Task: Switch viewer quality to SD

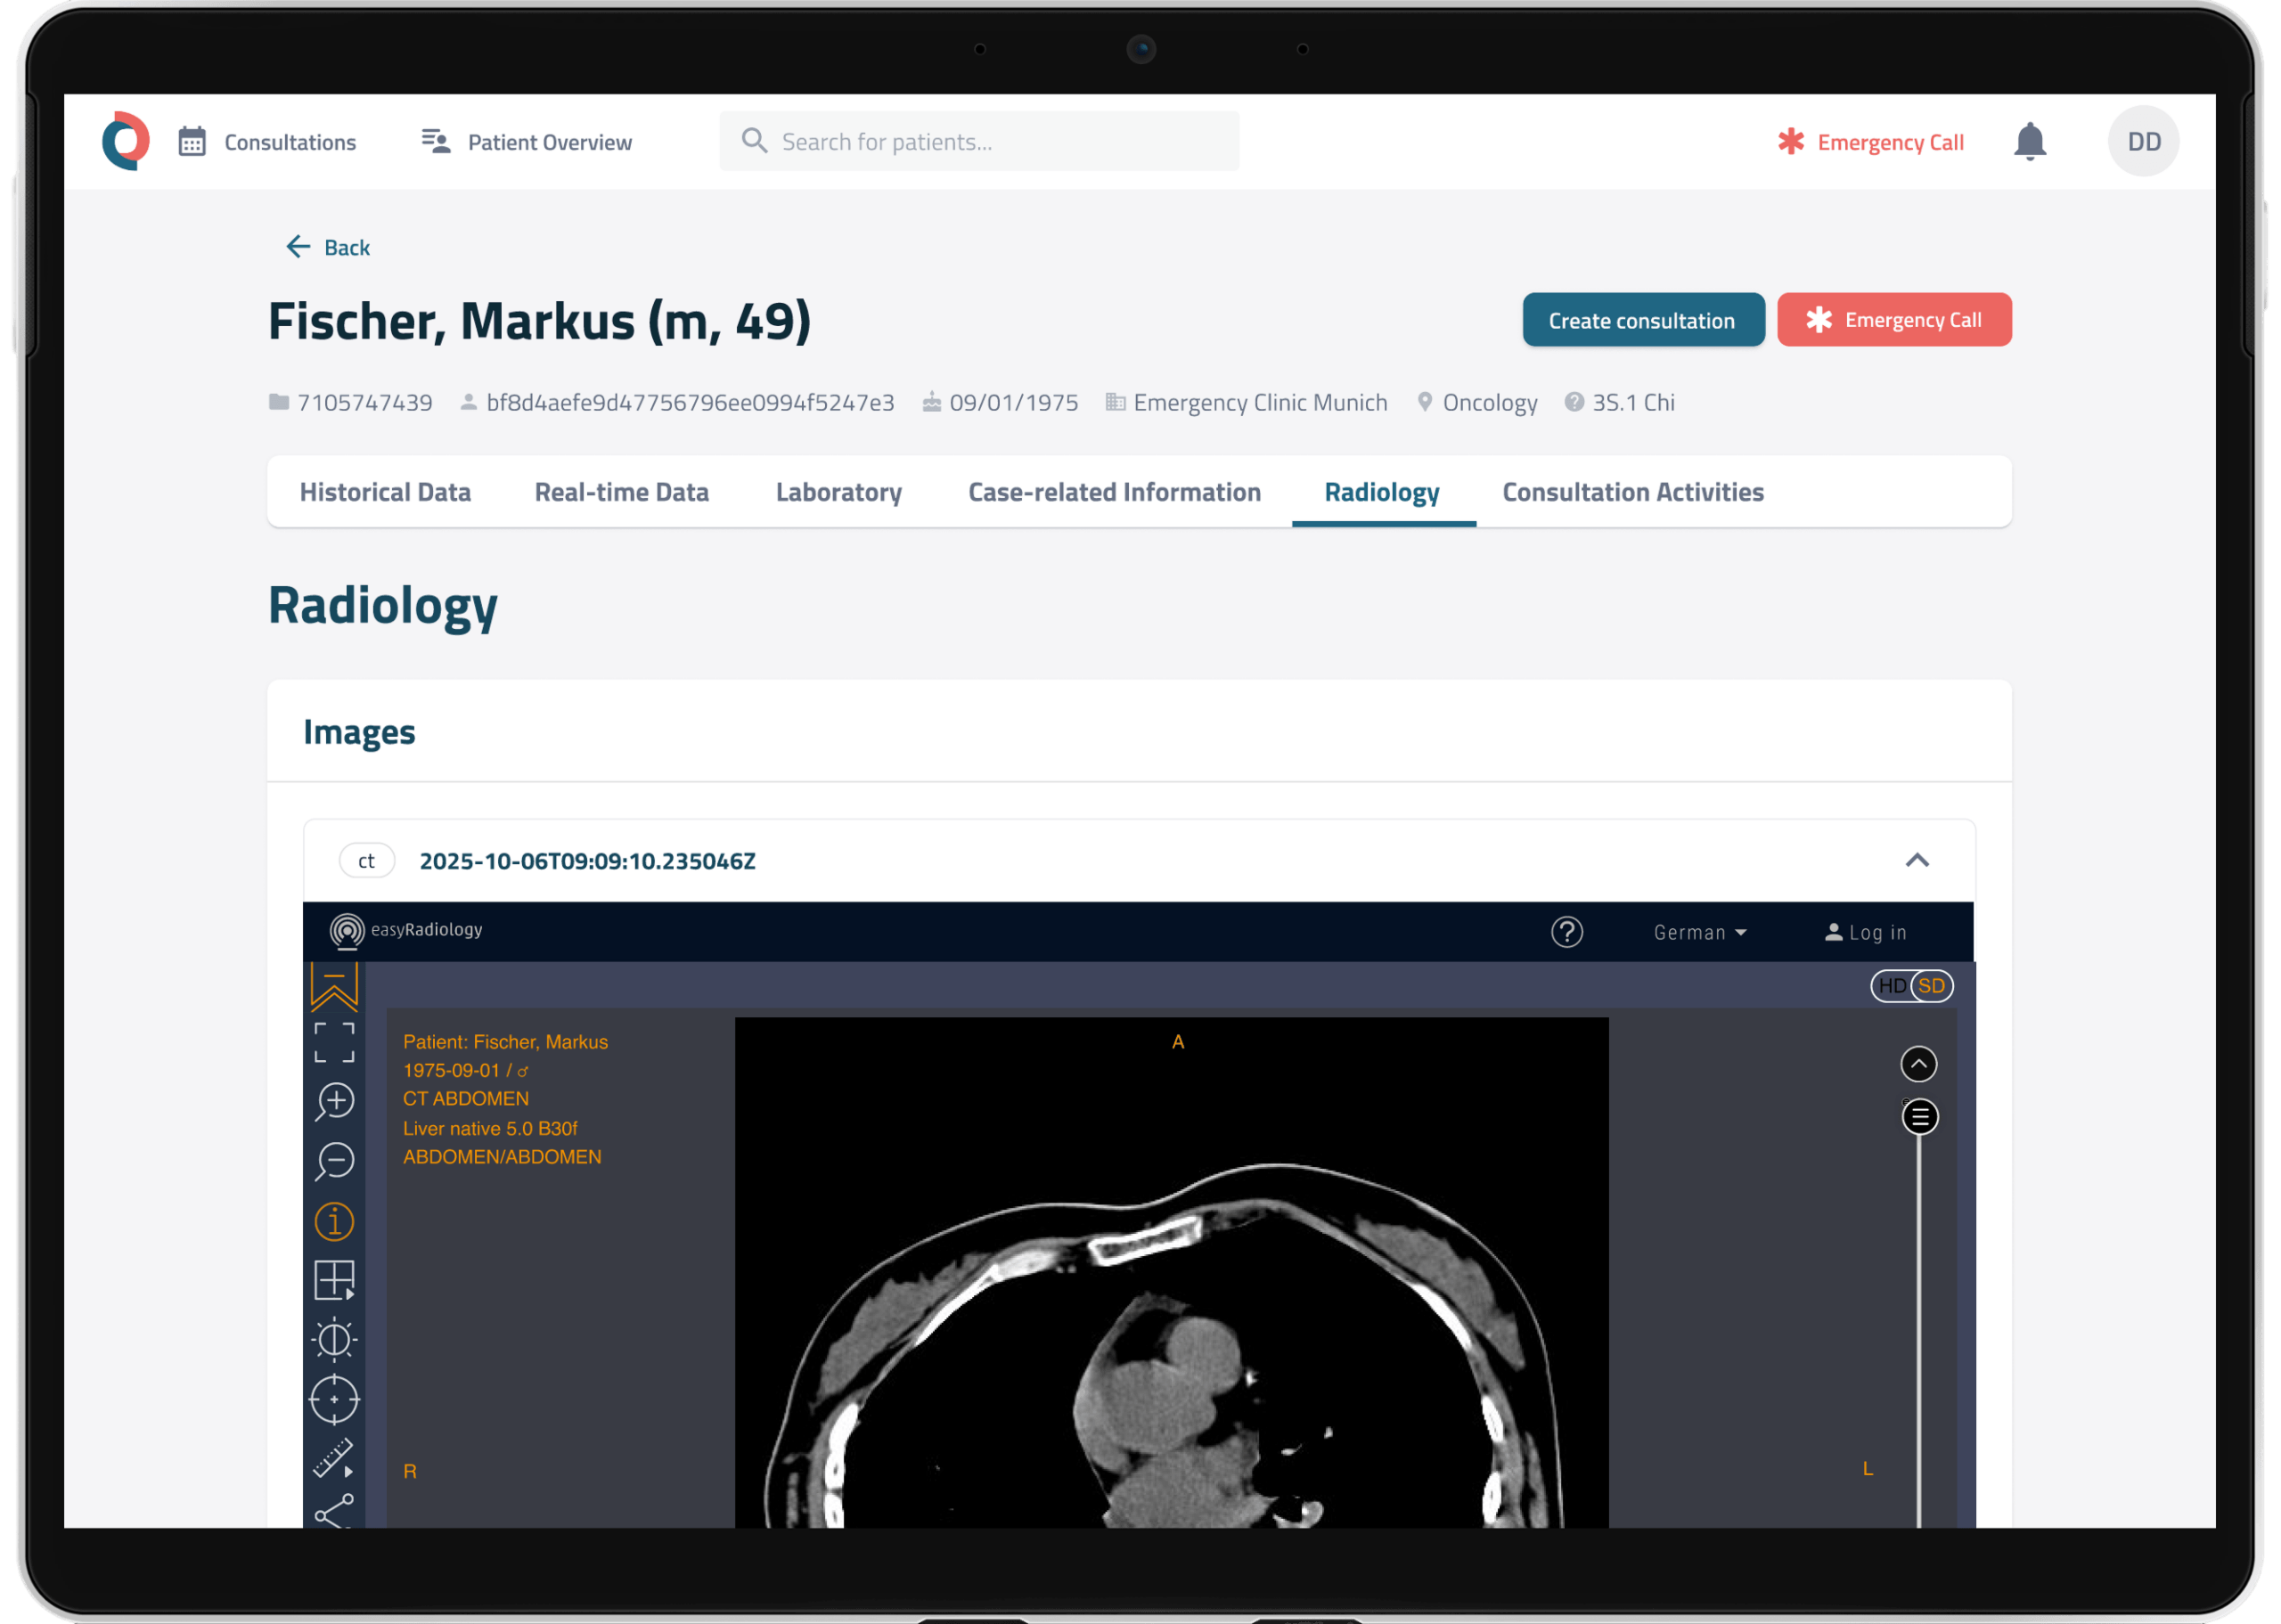Action: [1931, 986]
